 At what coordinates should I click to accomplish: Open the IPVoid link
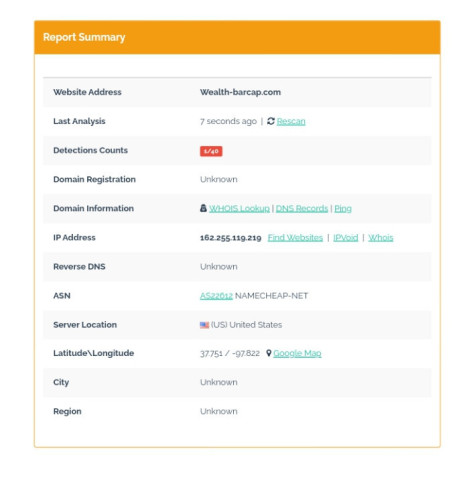coord(346,238)
